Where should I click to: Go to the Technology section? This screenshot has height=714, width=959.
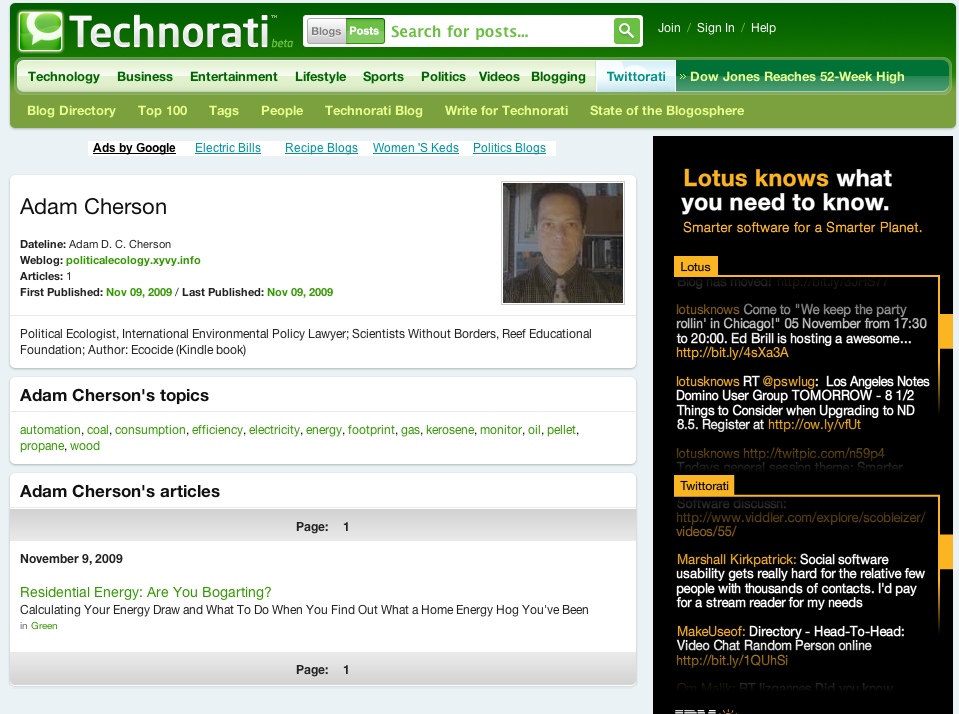click(64, 76)
